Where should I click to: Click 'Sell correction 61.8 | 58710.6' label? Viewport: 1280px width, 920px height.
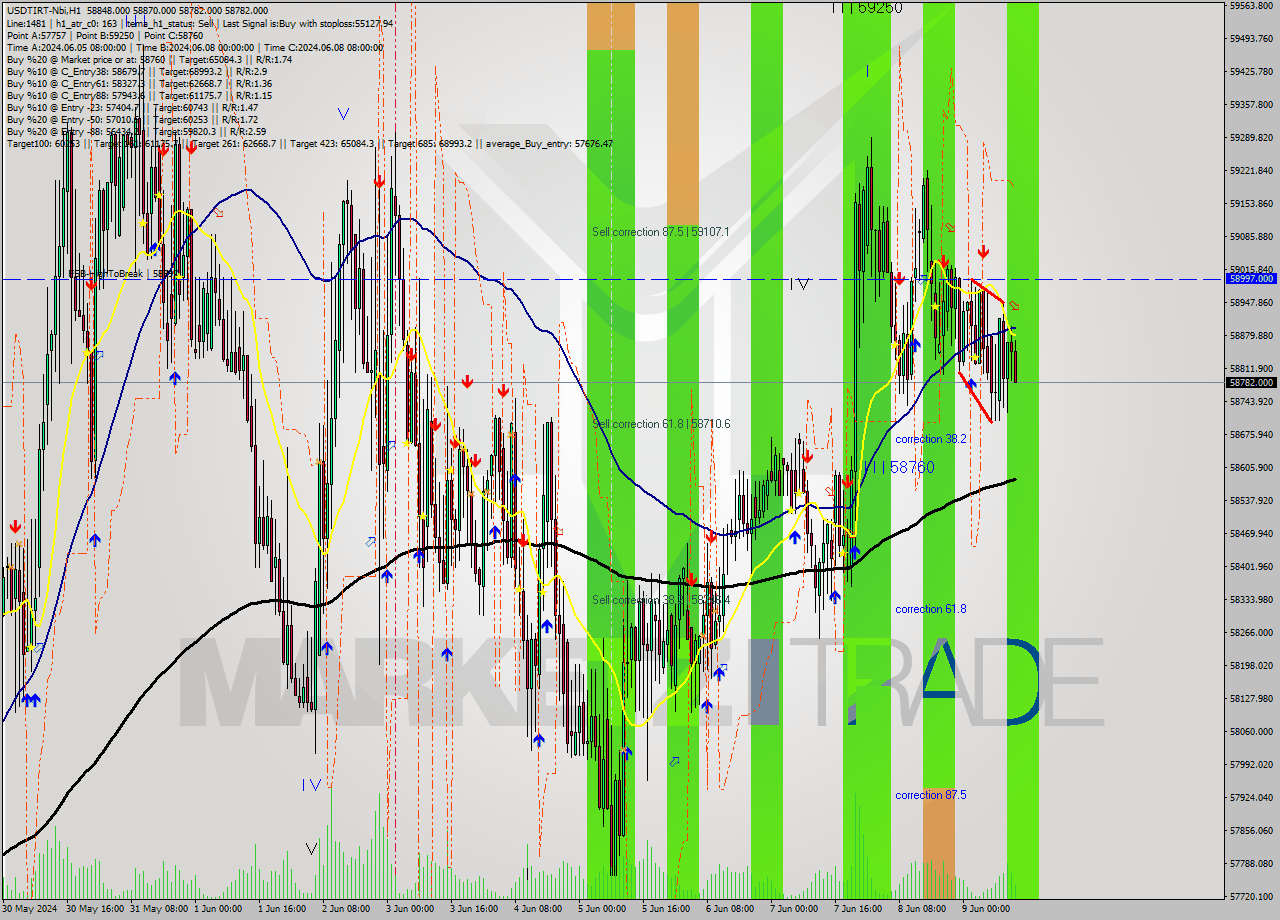pyautogui.click(x=660, y=424)
